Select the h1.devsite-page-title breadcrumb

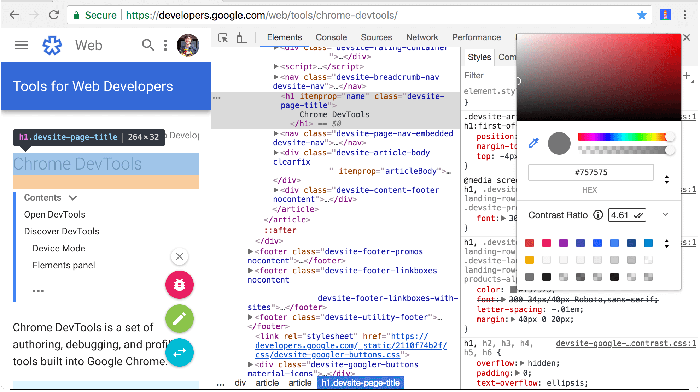(360, 383)
